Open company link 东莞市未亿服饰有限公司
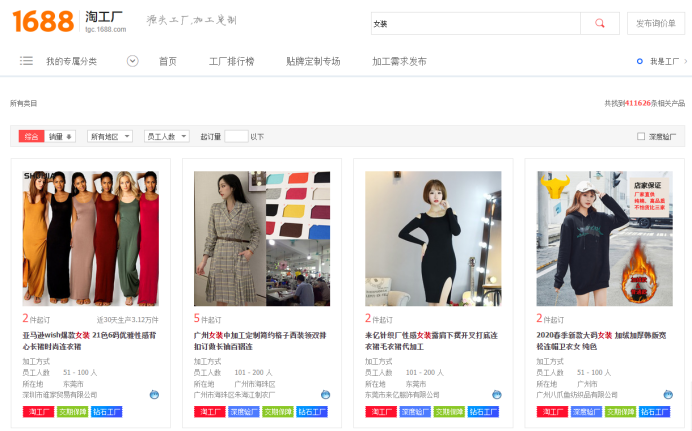Viewport: 692px width, 431px height. point(402,395)
